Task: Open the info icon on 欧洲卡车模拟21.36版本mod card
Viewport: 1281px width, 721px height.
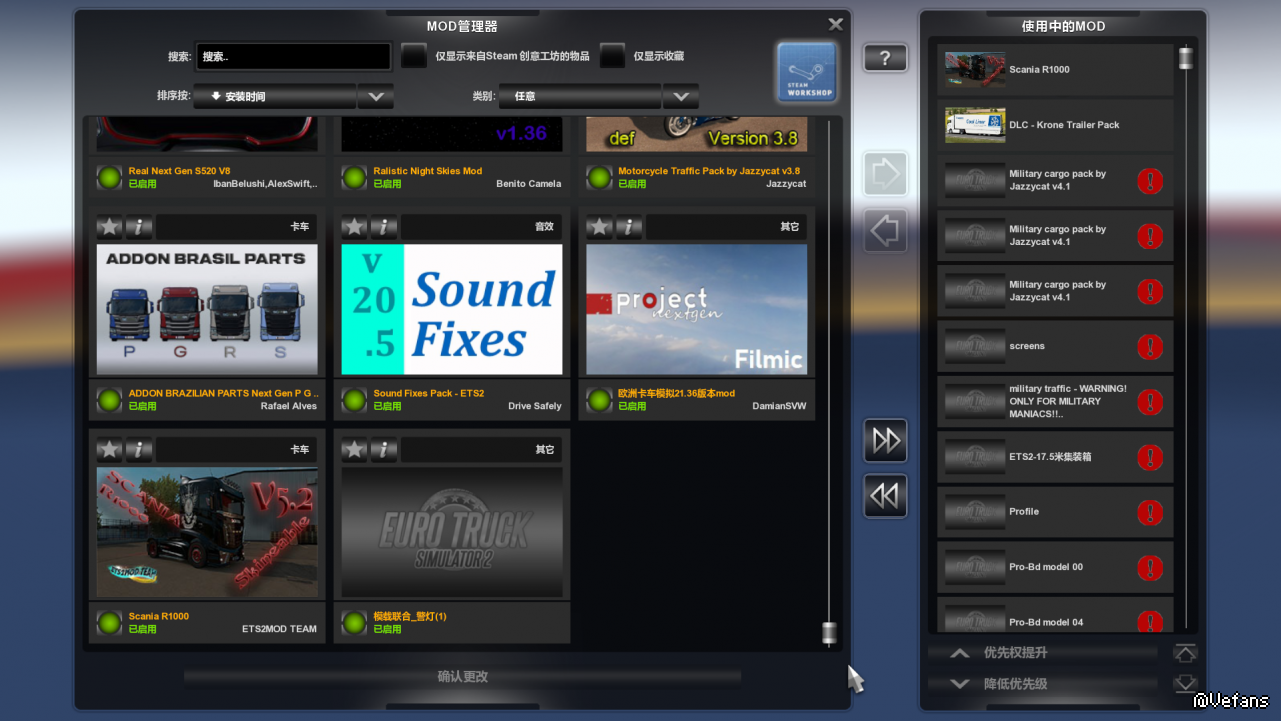Action: coord(629,227)
